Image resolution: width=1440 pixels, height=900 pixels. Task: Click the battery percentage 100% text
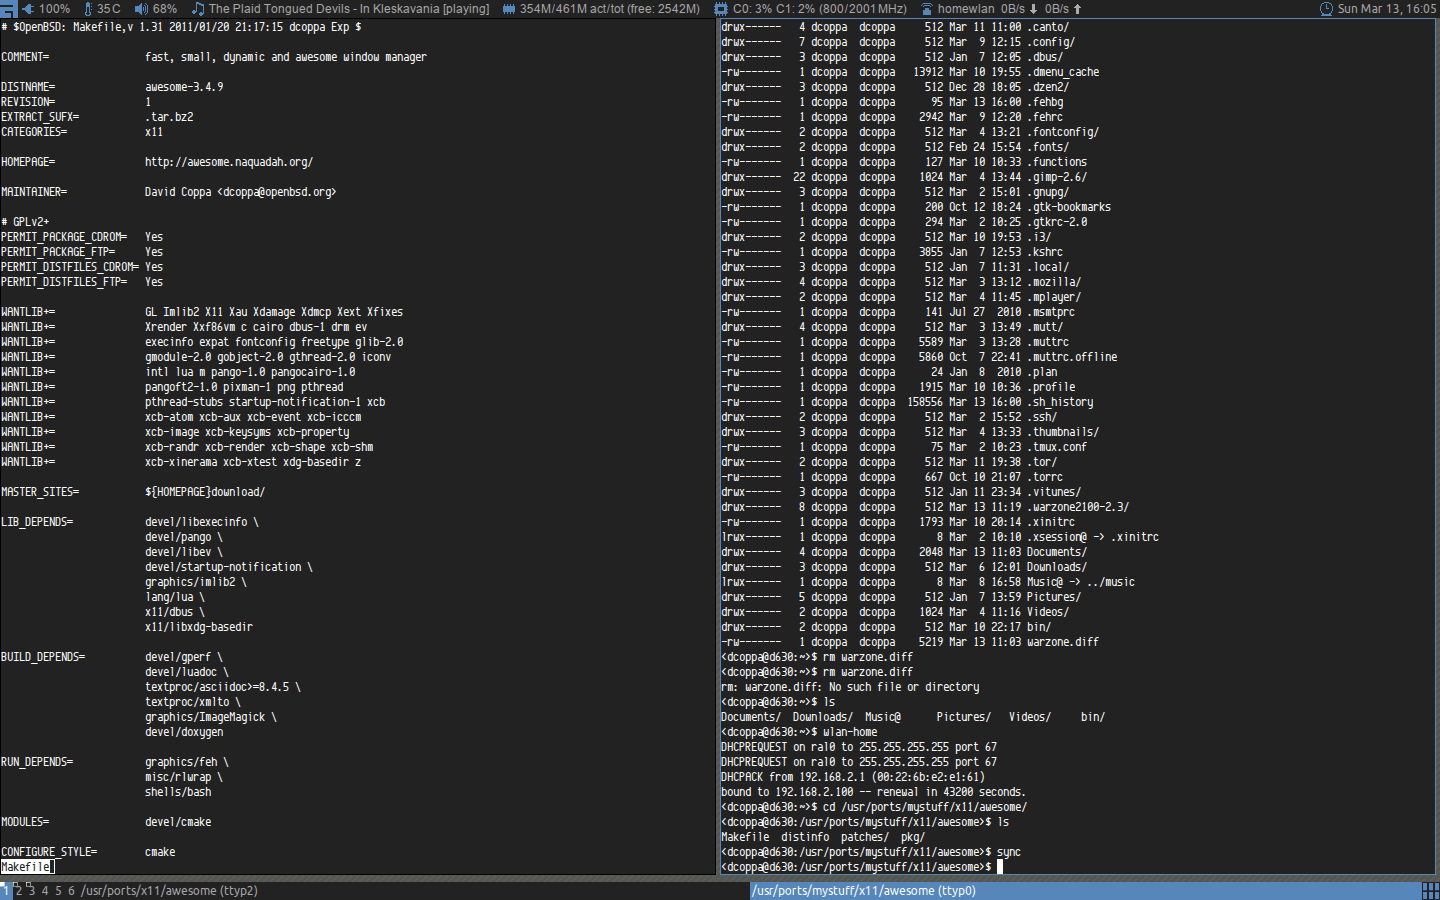point(54,9)
